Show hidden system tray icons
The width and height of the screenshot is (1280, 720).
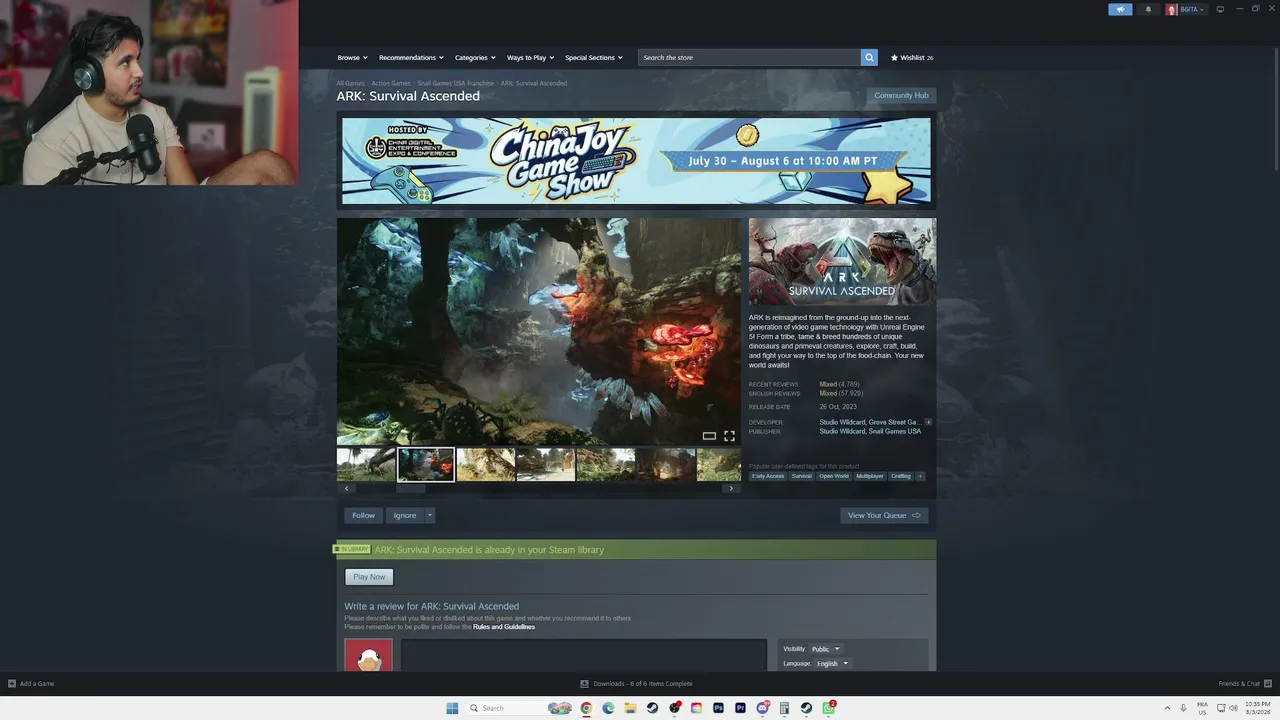point(1167,708)
